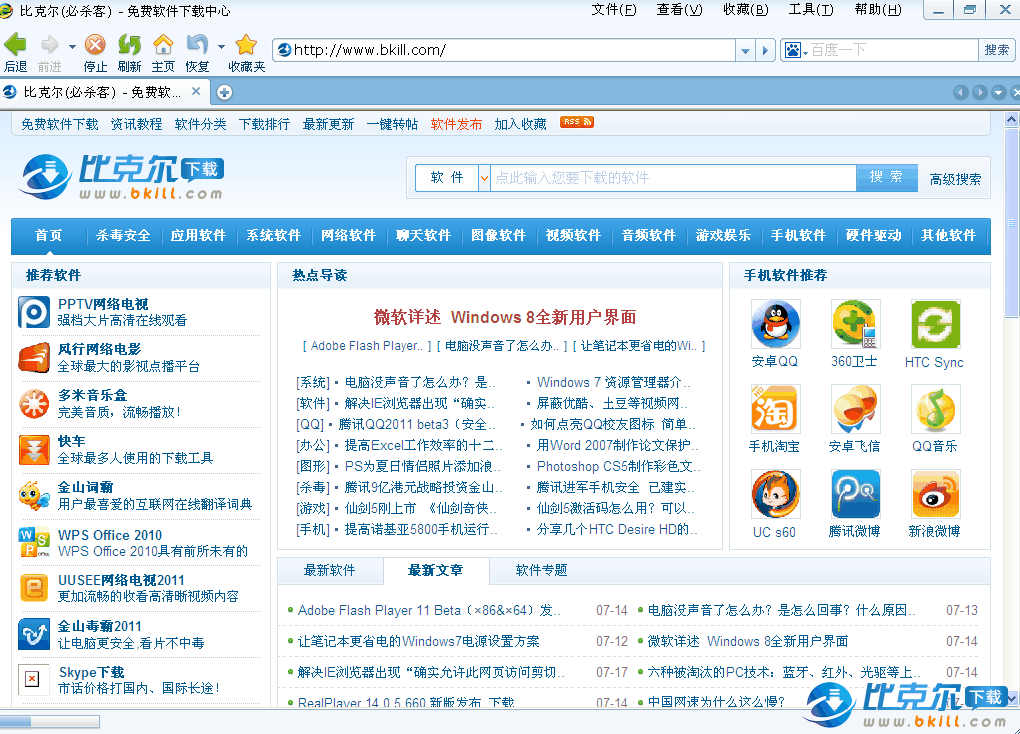
Task: Click the RSS feed badge
Action: pyautogui.click(x=577, y=122)
